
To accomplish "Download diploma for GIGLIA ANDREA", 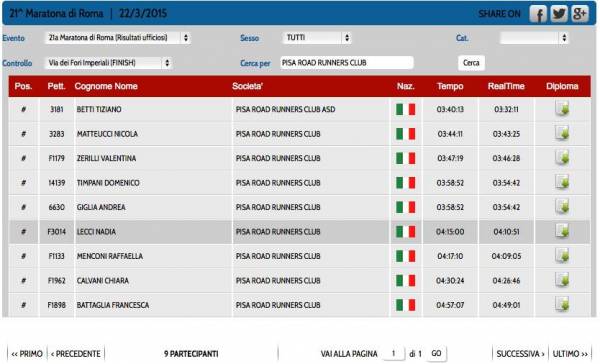I will pyautogui.click(x=562, y=207).
